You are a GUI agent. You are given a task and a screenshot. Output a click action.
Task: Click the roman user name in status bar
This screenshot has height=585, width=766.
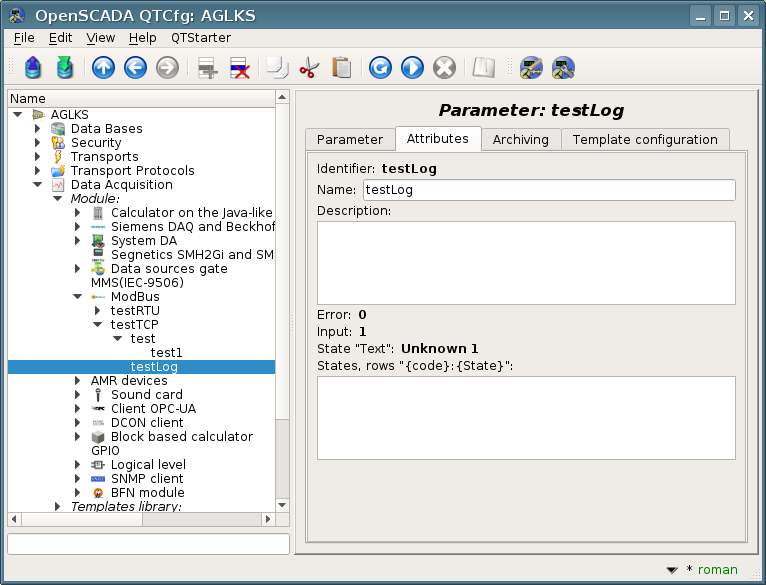(717, 570)
